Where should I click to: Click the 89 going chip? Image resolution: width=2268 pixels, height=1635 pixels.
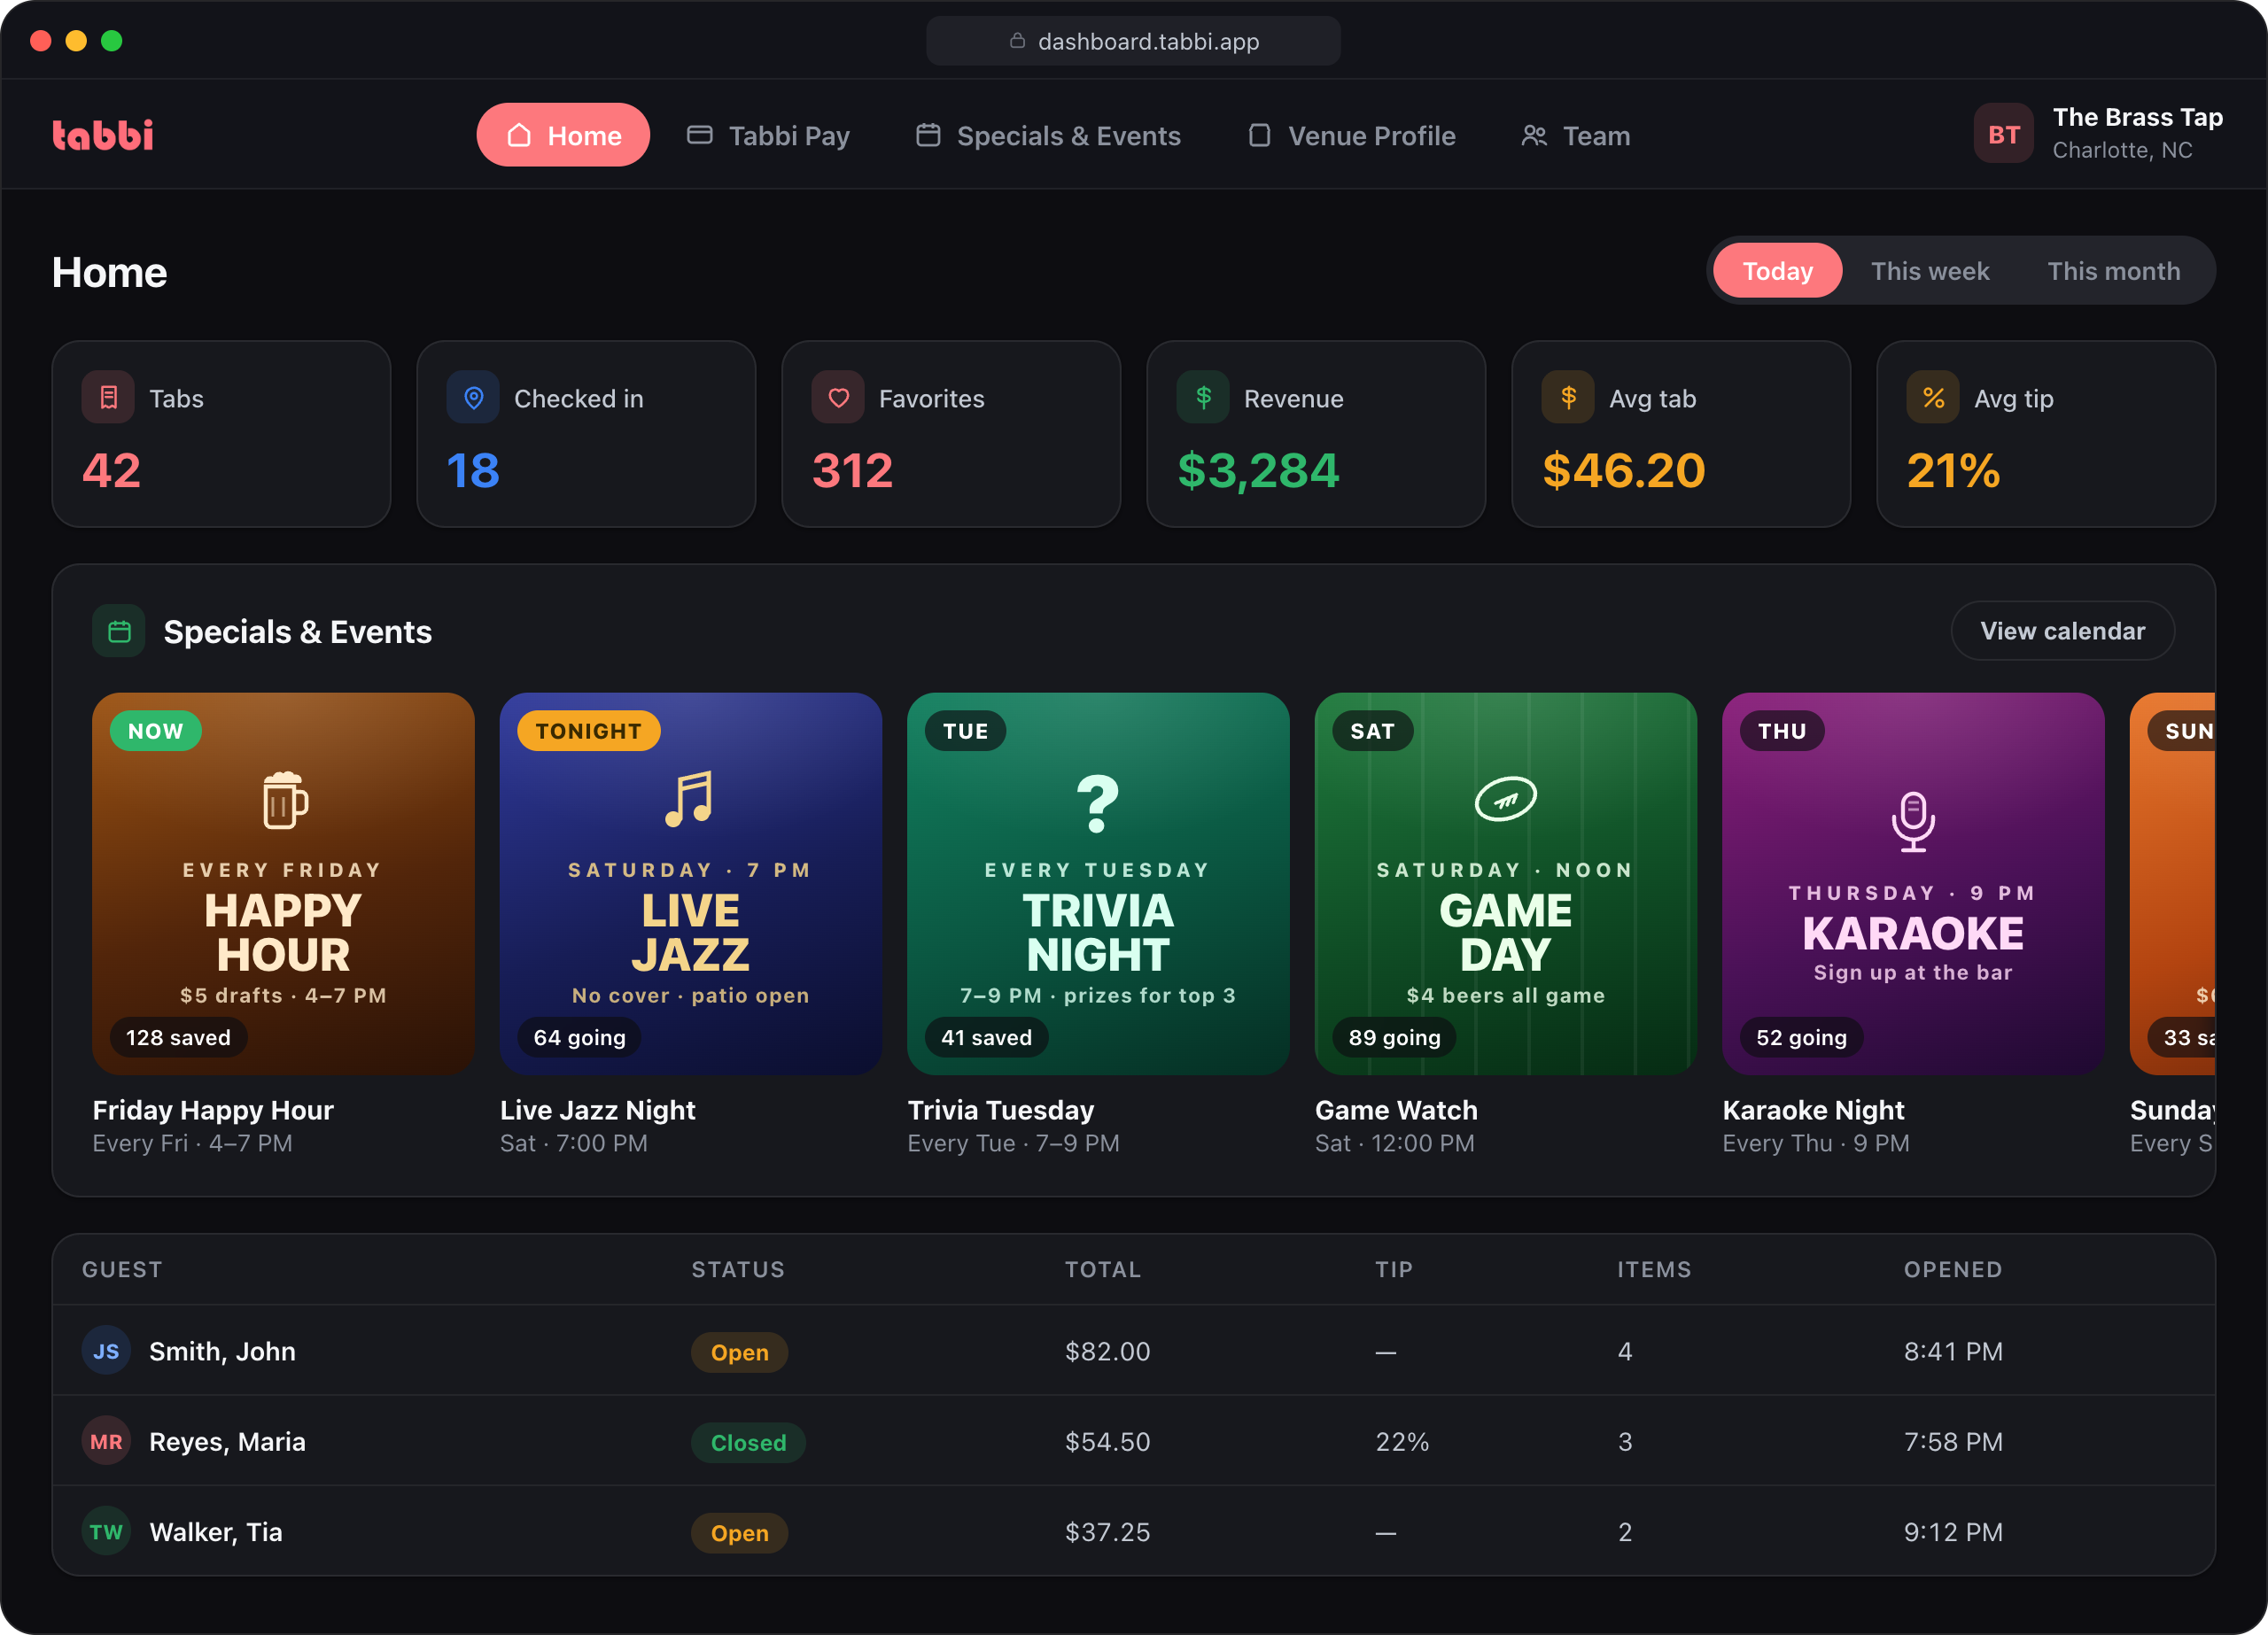click(1394, 1038)
